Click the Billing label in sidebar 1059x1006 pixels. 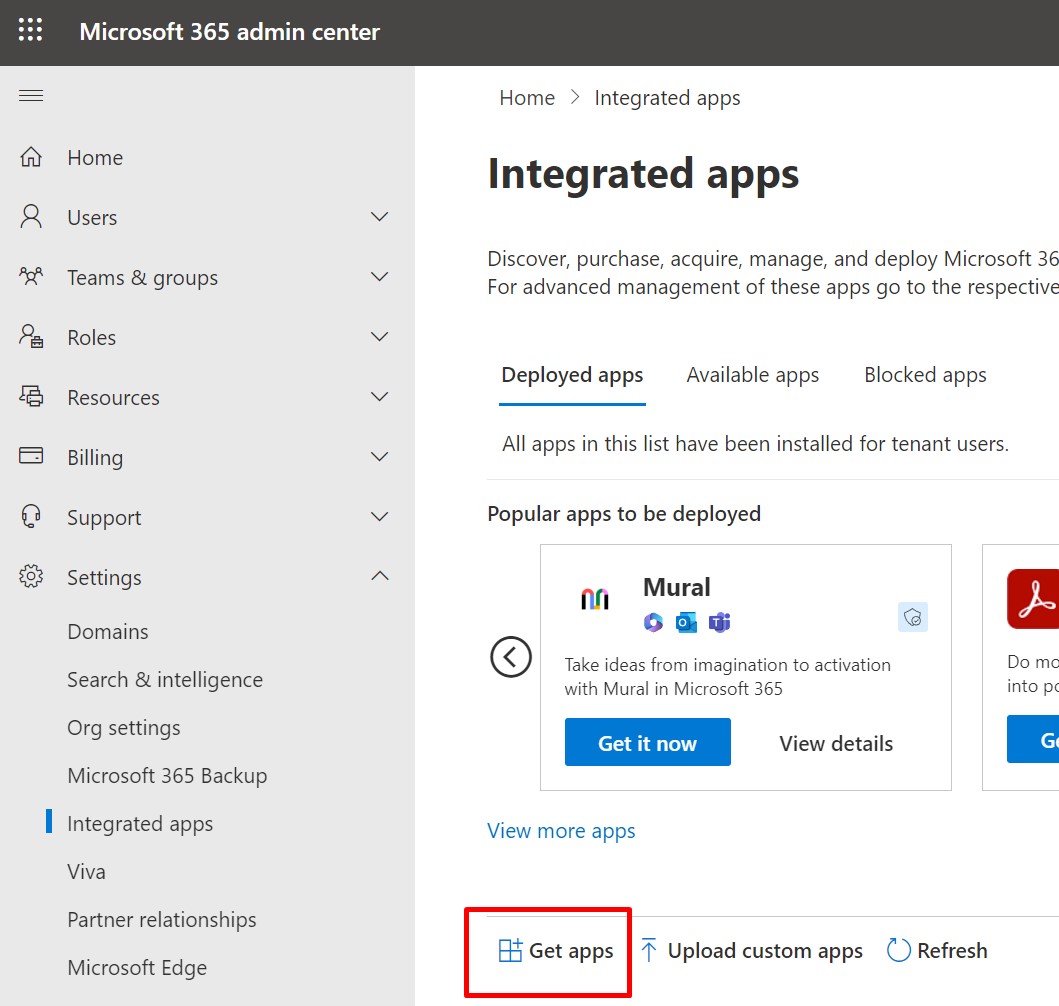point(95,458)
